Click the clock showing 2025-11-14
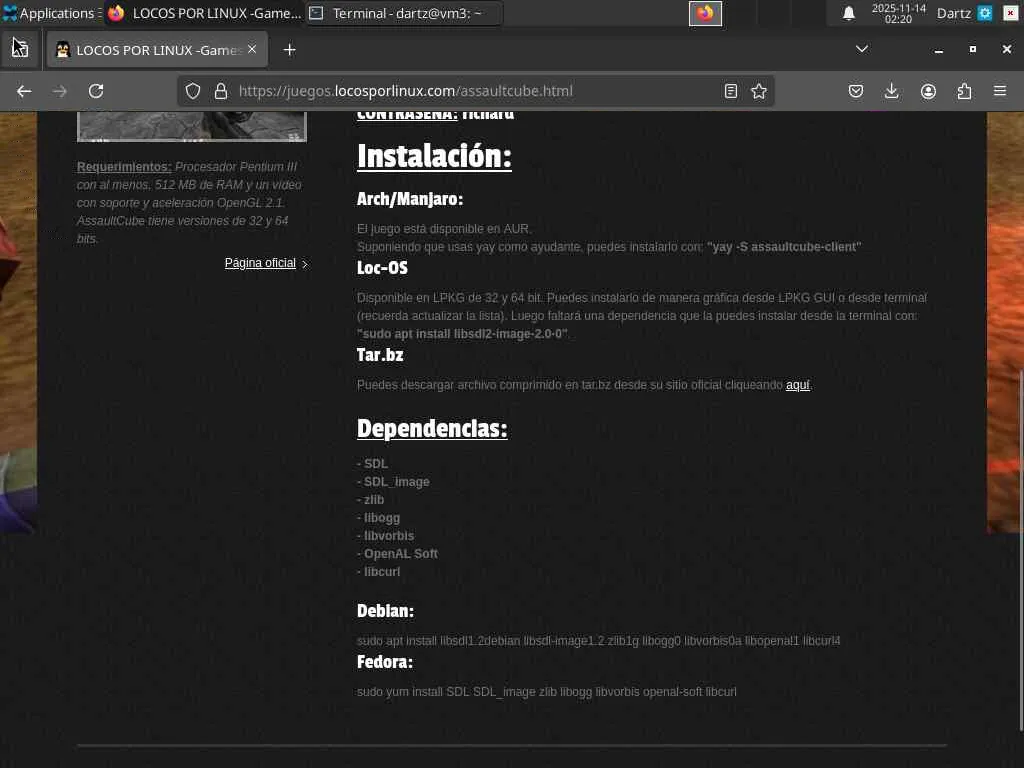 [899, 13]
